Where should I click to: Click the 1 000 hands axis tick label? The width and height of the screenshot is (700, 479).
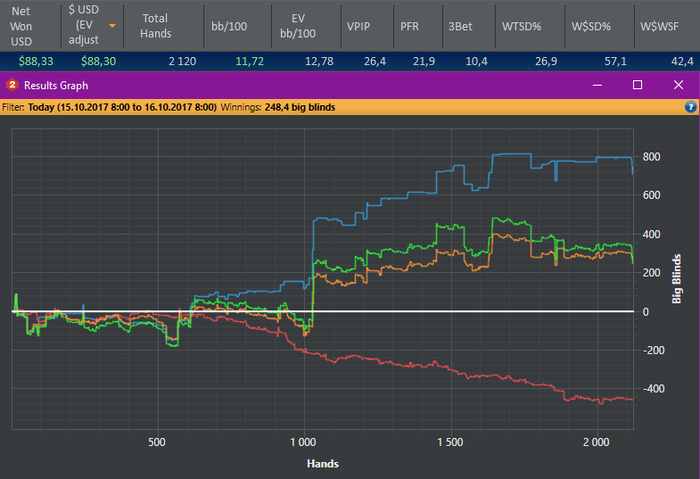click(x=303, y=442)
